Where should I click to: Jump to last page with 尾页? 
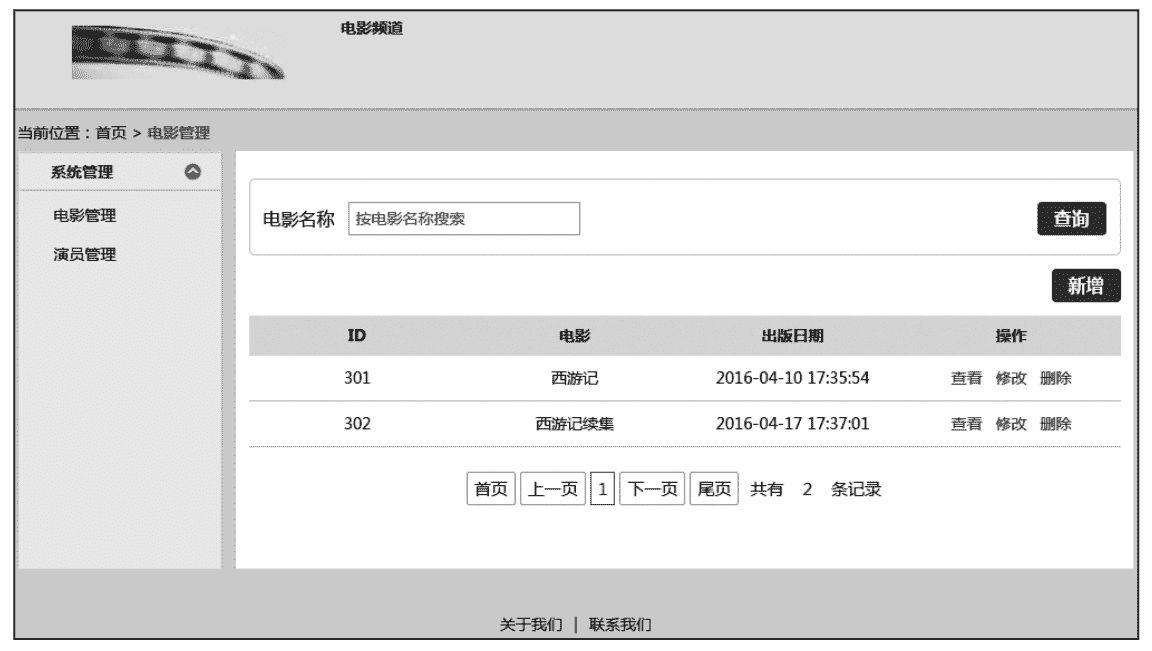click(714, 490)
